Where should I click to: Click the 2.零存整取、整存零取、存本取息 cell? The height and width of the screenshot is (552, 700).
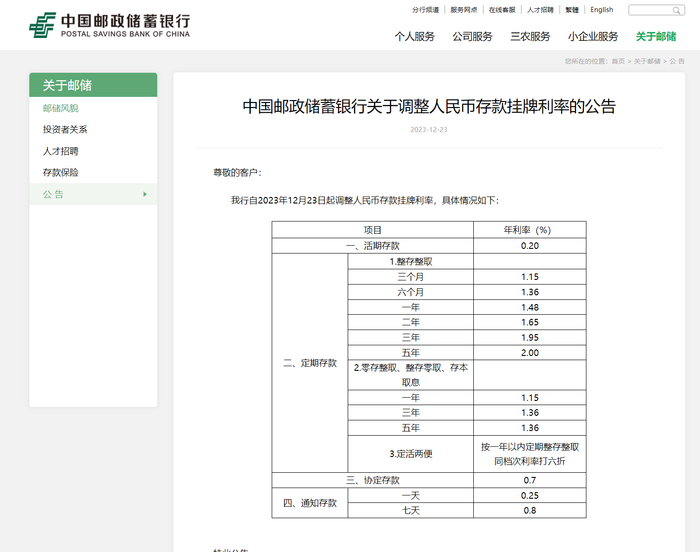pos(411,375)
